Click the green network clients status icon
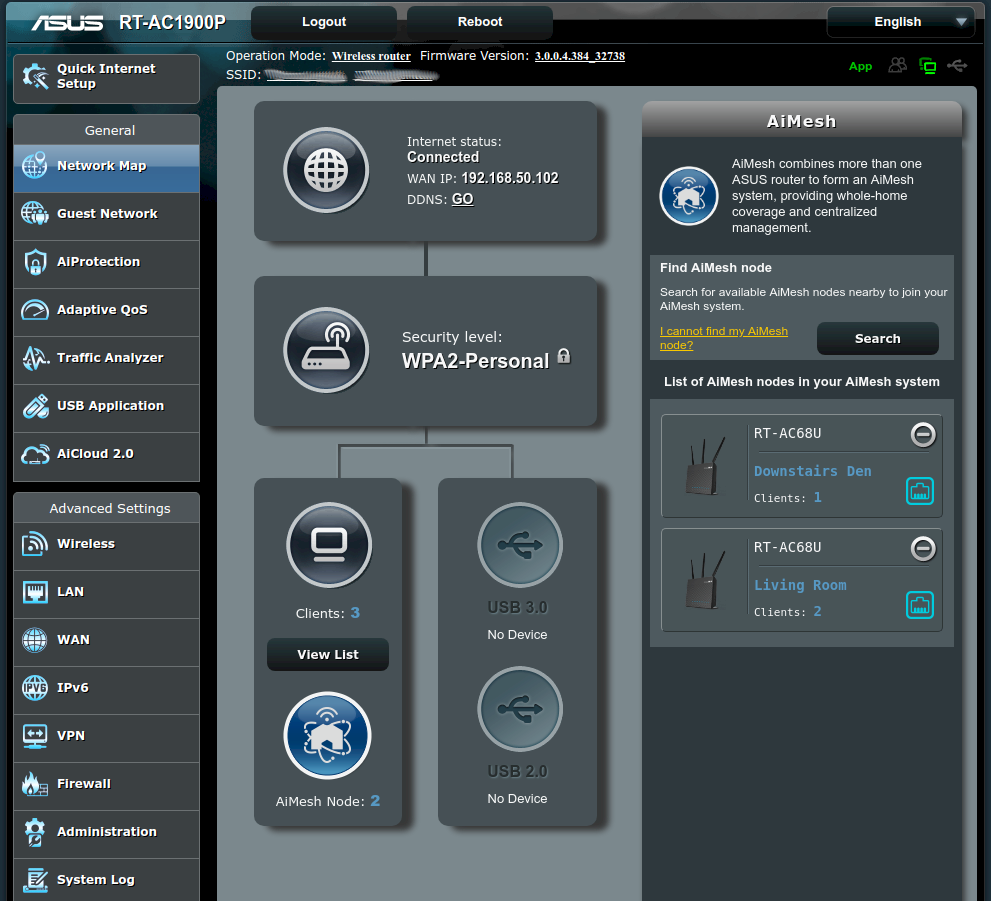The height and width of the screenshot is (901, 991). pyautogui.click(x=927, y=65)
